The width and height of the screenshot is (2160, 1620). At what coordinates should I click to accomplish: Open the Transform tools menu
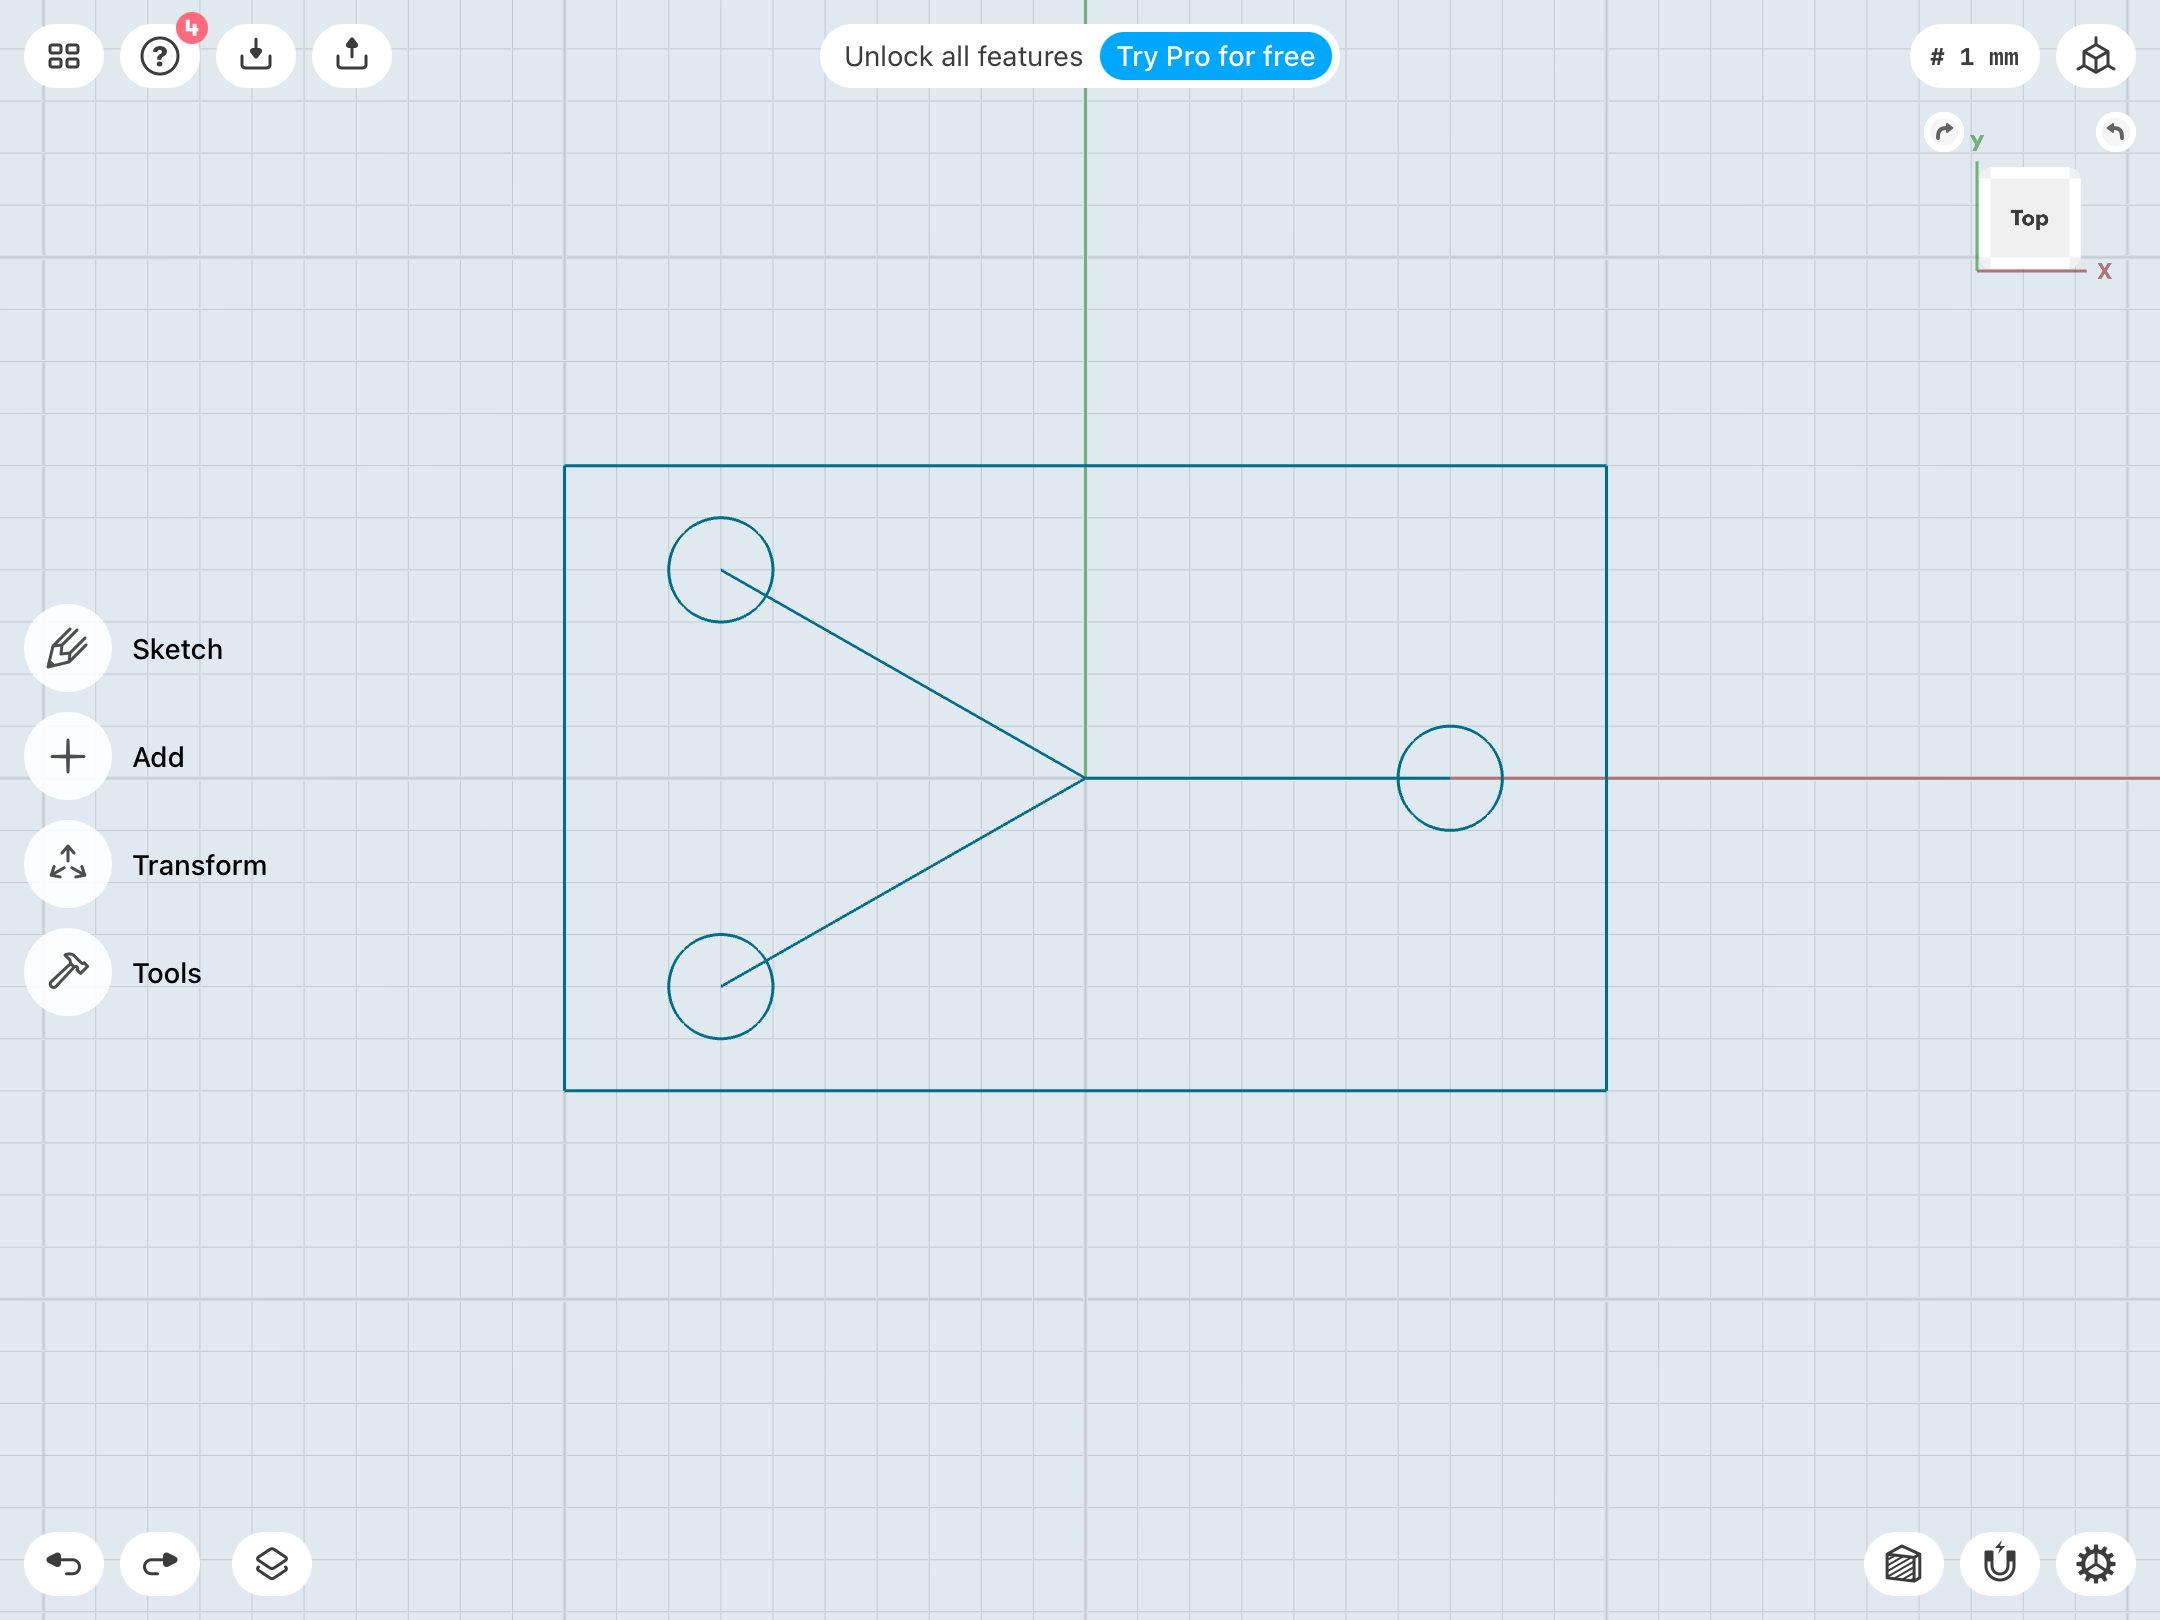[68, 865]
